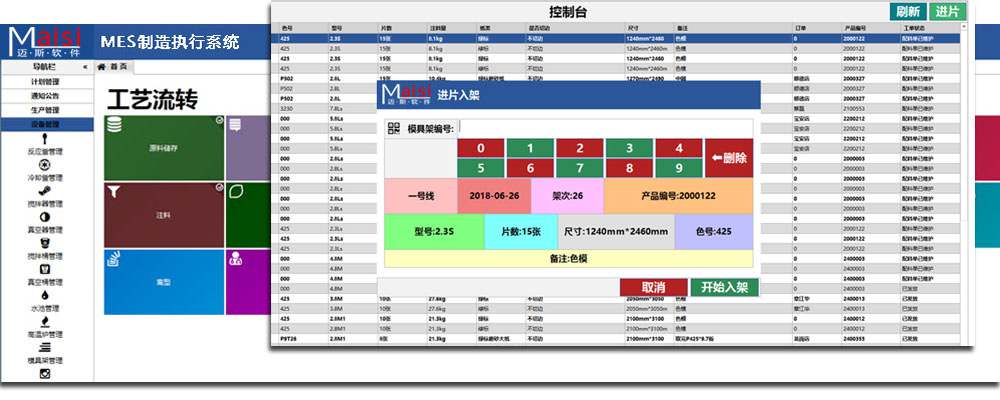Viewport: 1000px width, 400px height.
Task: Click the 反应釜管理 sidebar icon
Action: point(45,138)
